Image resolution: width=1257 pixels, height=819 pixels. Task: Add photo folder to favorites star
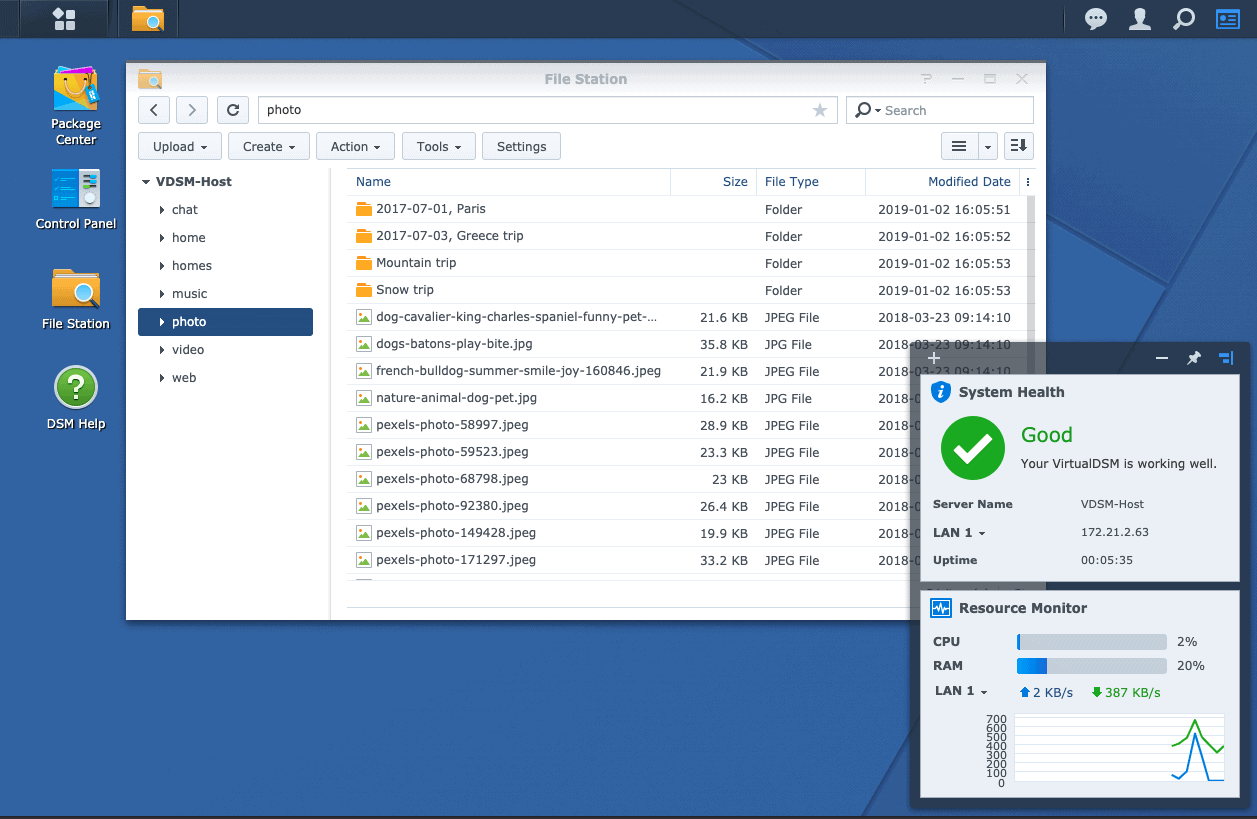(x=820, y=110)
